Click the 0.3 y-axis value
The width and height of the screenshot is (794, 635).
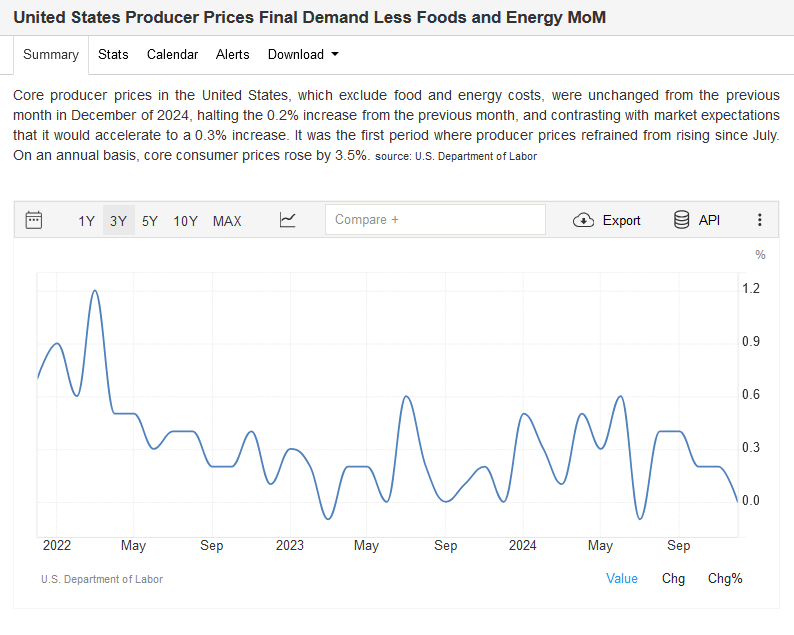tap(751, 448)
